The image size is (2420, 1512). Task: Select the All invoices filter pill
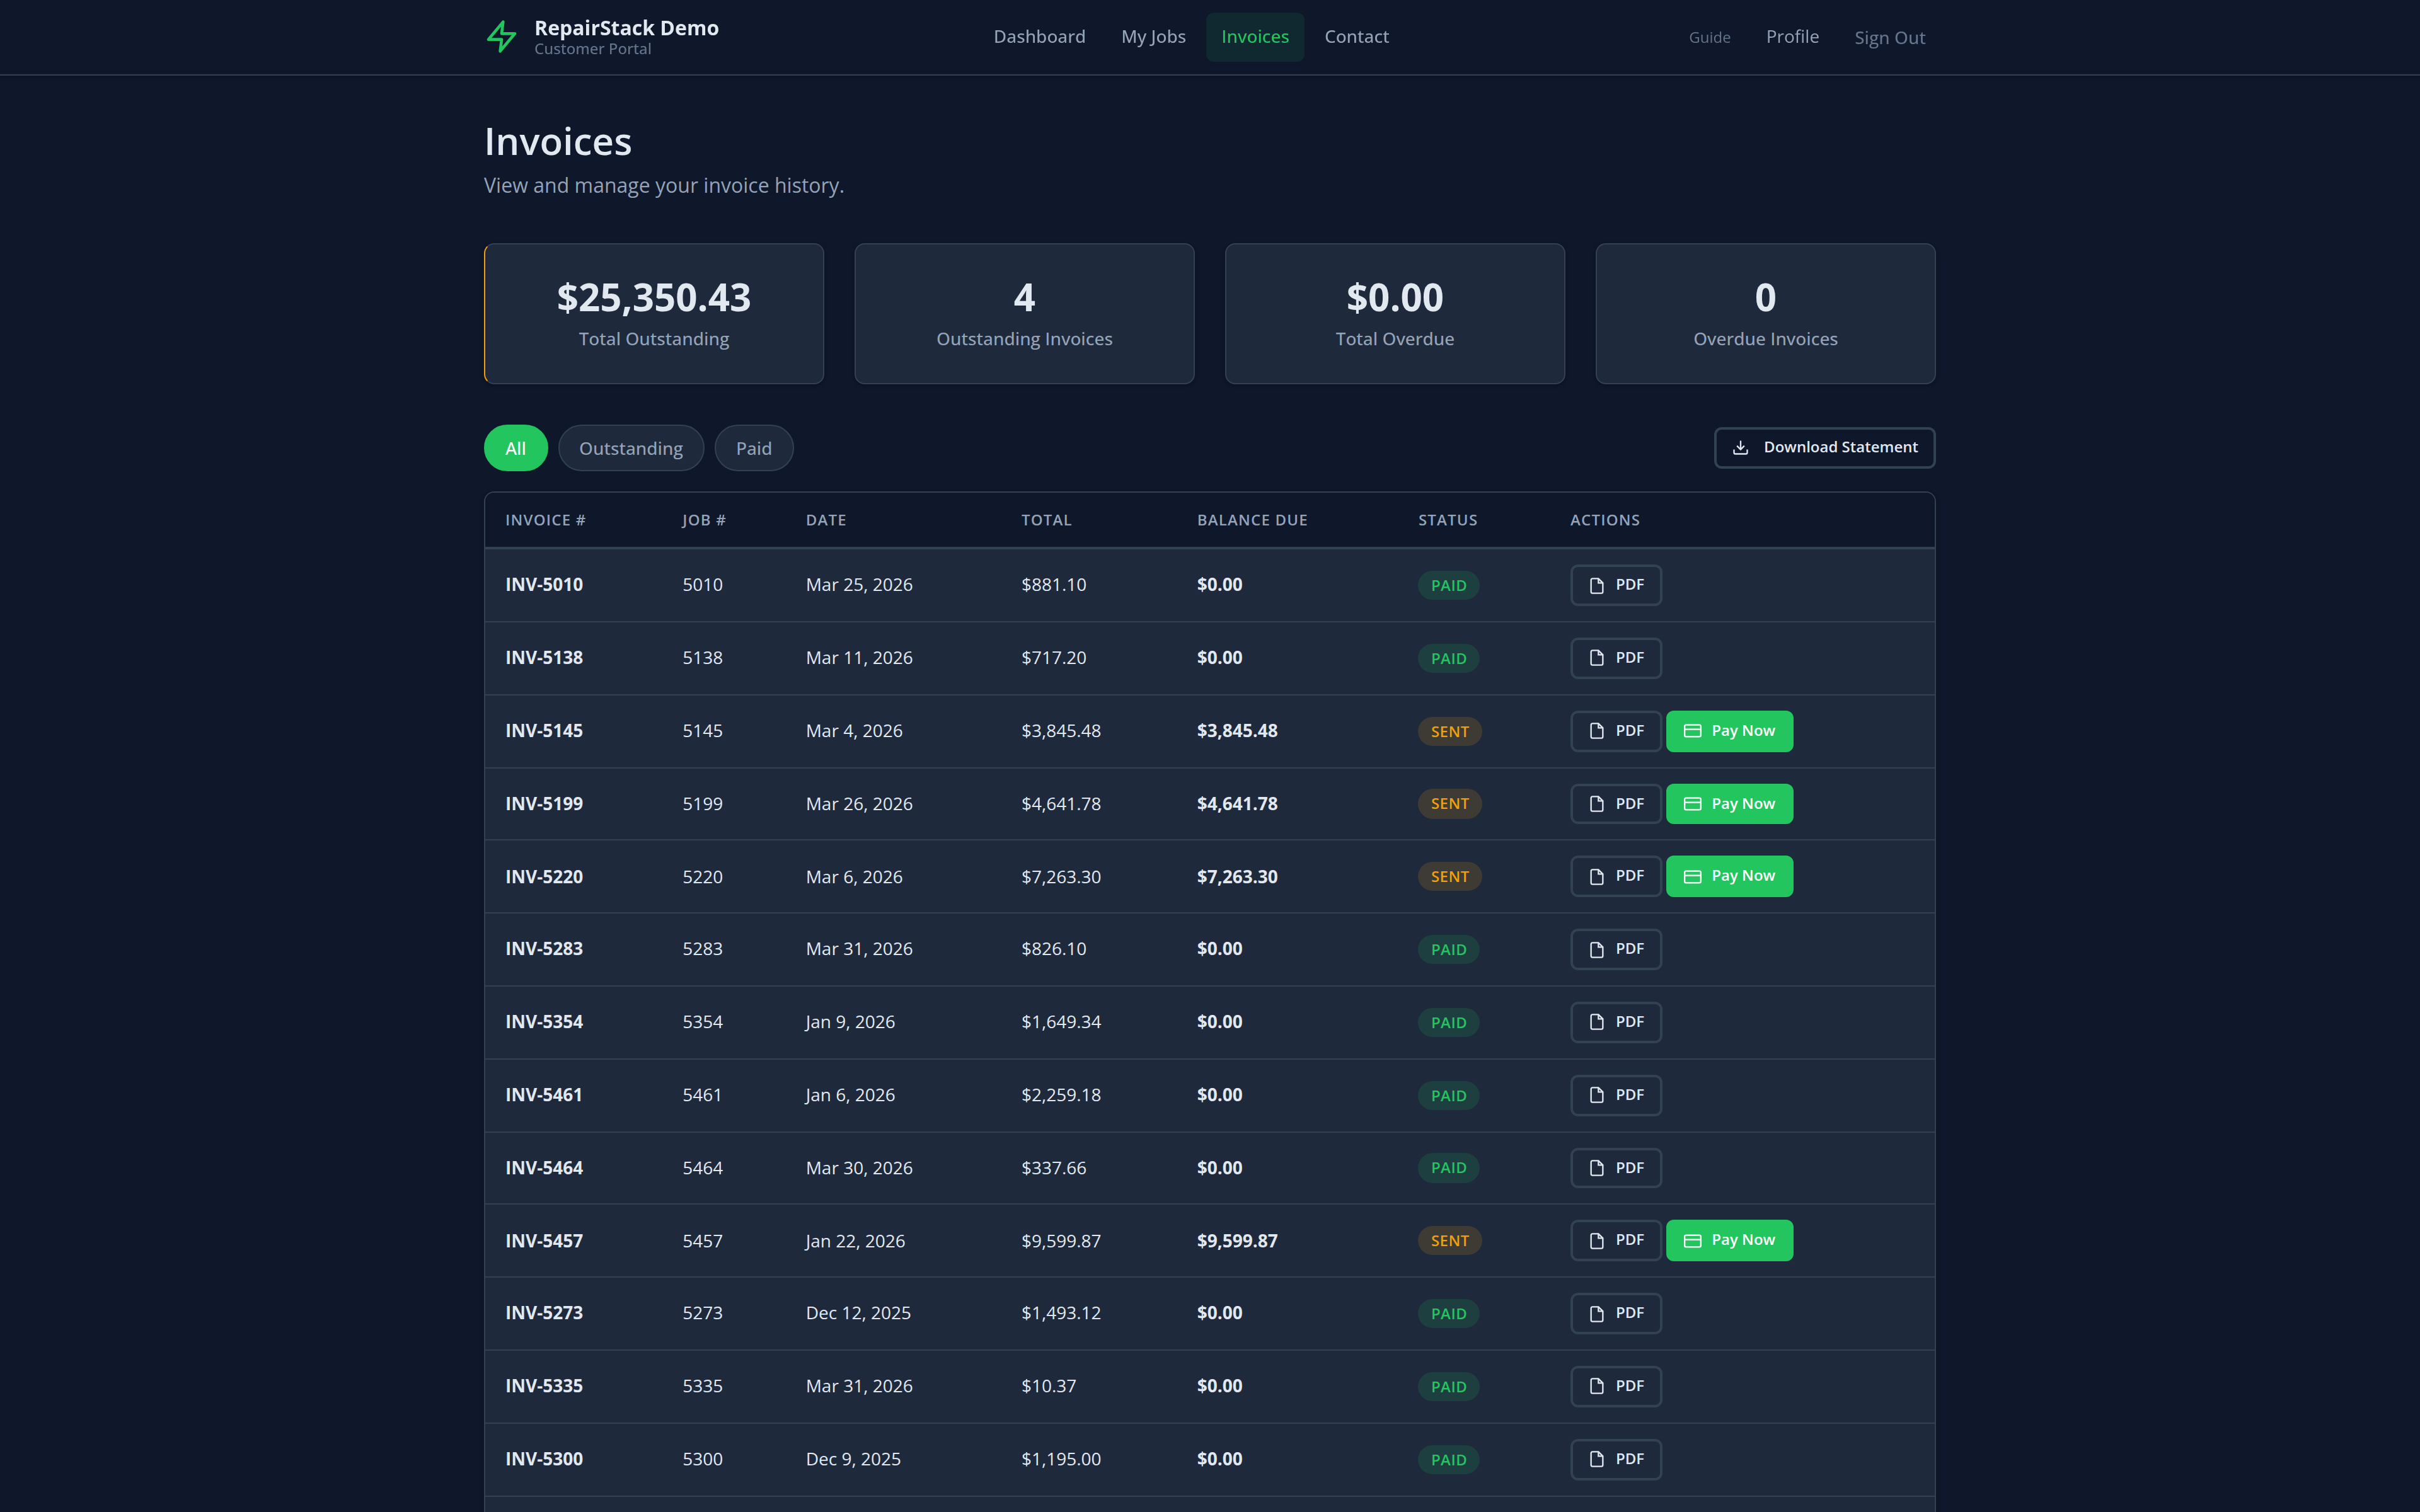(x=515, y=448)
